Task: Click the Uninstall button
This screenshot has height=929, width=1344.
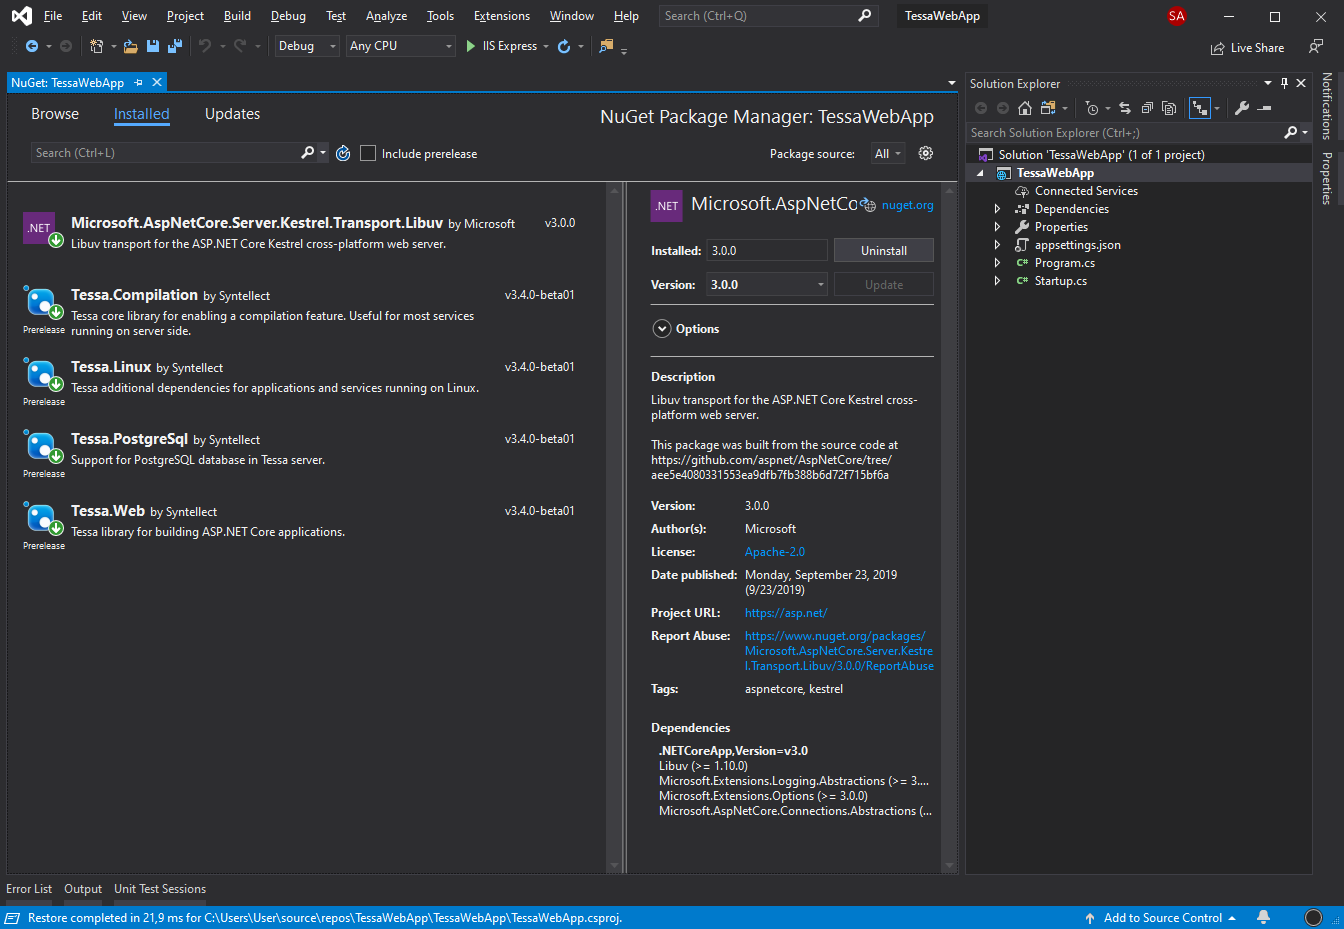Action: pos(883,251)
